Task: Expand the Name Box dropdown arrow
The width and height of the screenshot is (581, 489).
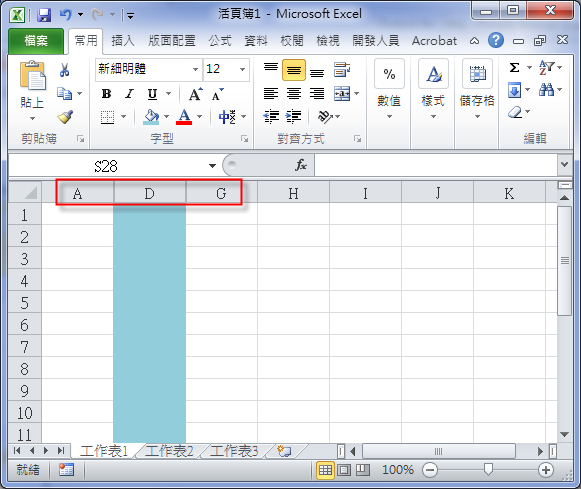Action: tap(212, 166)
